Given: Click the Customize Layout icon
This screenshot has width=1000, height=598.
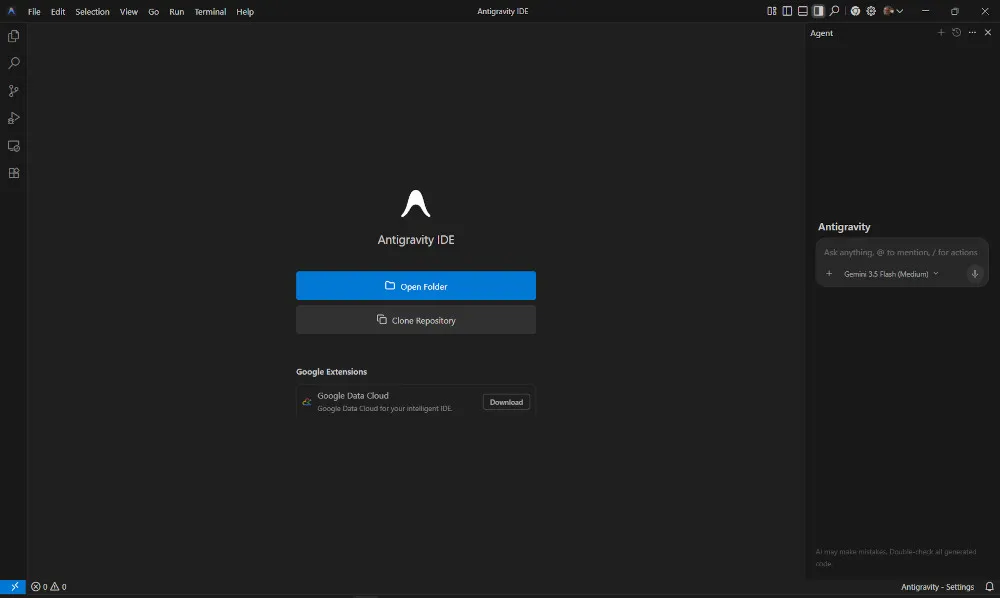Looking at the screenshot, I should pyautogui.click(x=772, y=11).
